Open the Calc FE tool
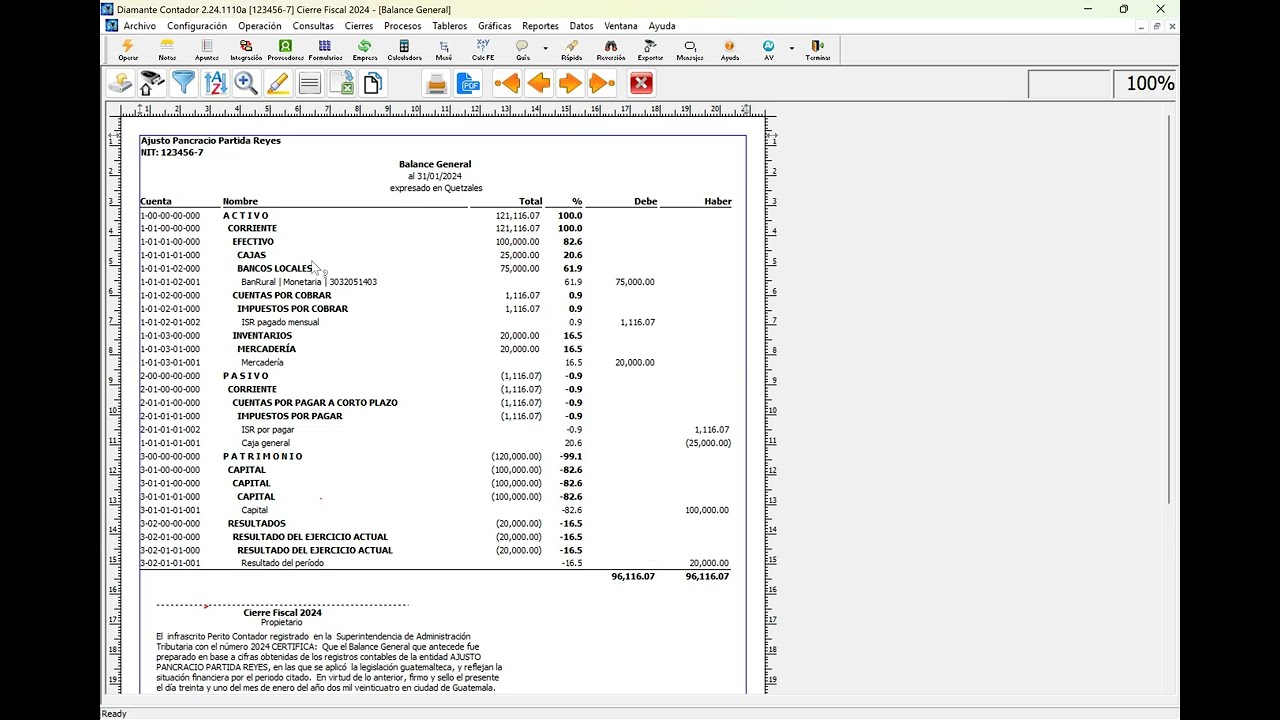Image resolution: width=1280 pixels, height=720 pixels. [483, 50]
